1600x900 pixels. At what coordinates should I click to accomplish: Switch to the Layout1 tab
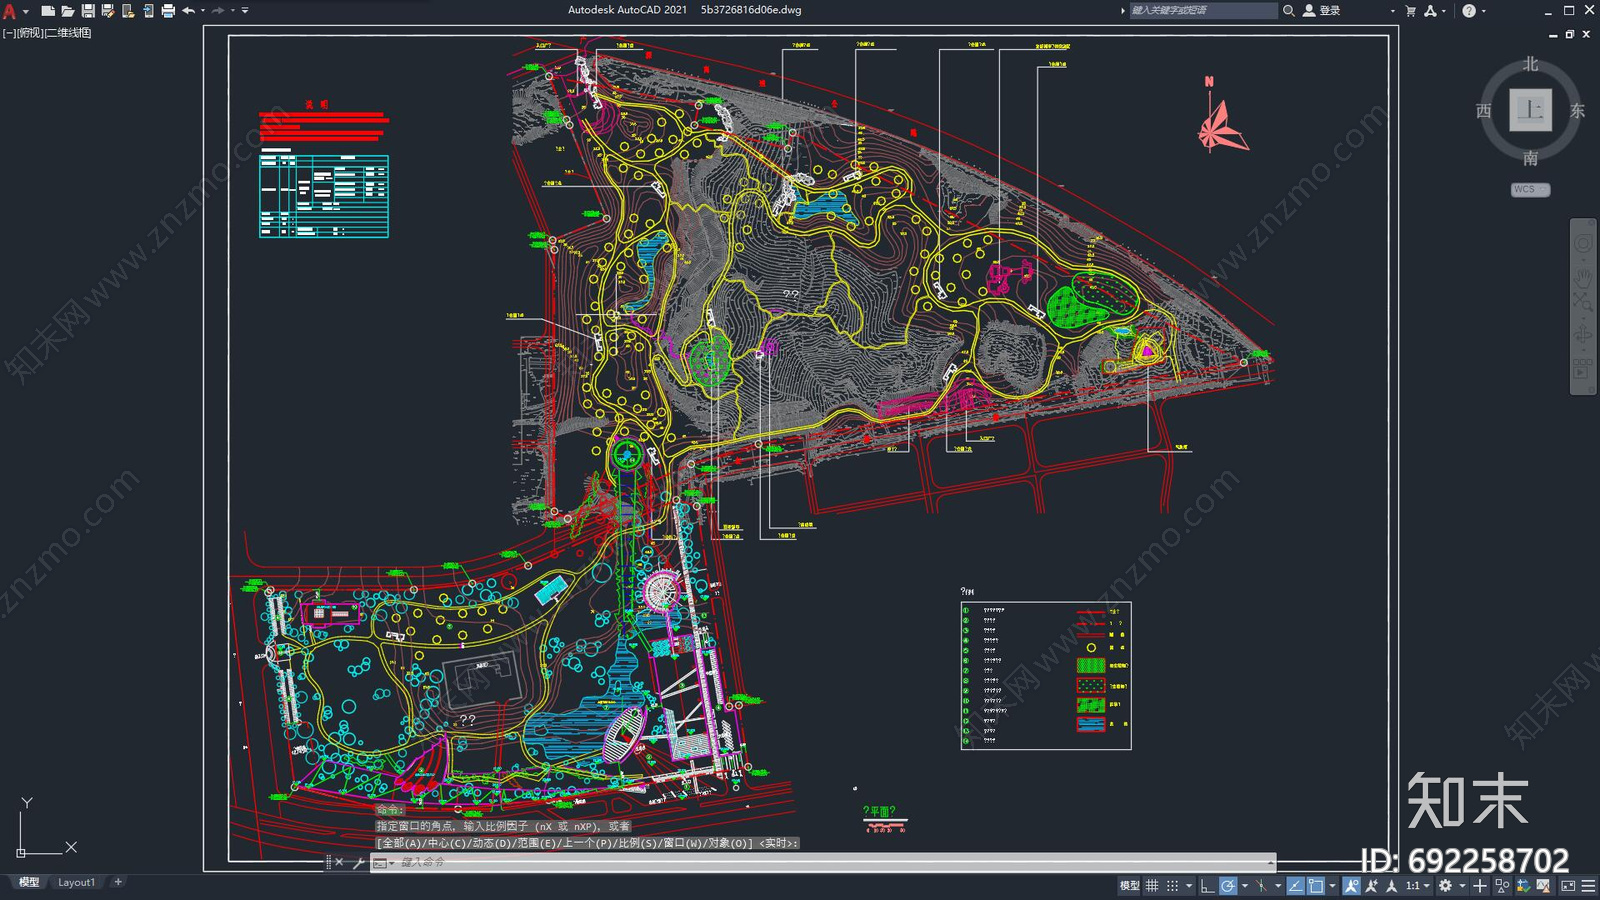[76, 882]
